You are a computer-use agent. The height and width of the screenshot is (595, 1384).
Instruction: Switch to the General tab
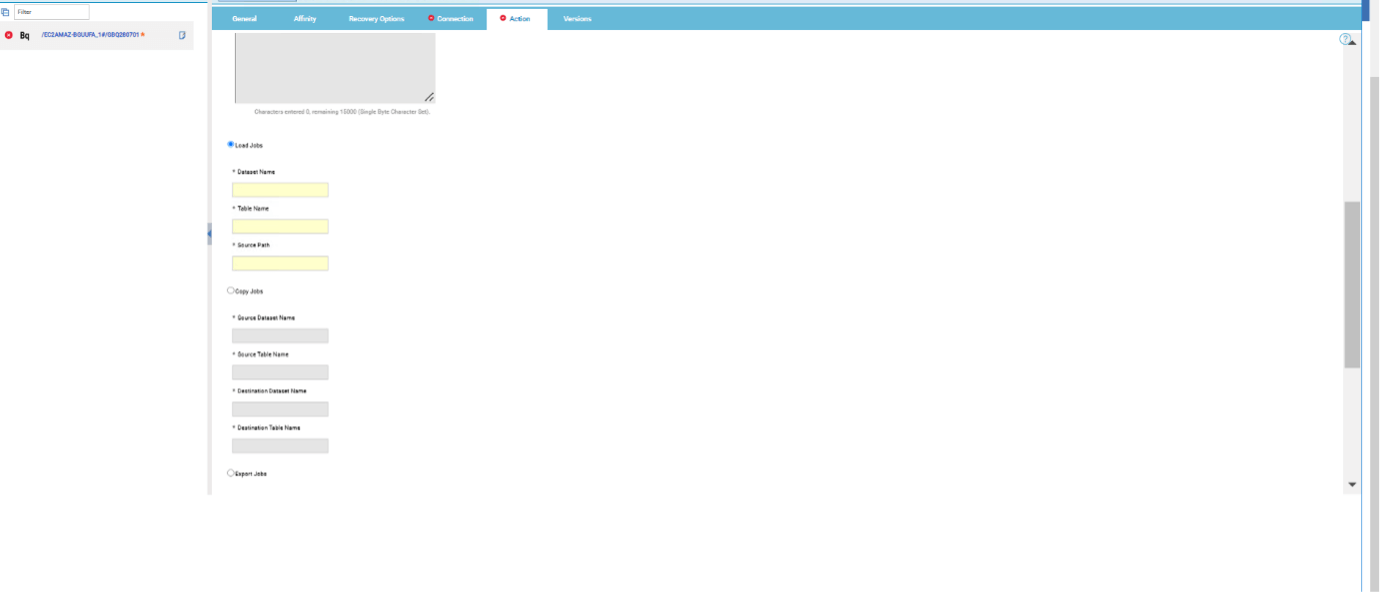pyautogui.click(x=244, y=19)
